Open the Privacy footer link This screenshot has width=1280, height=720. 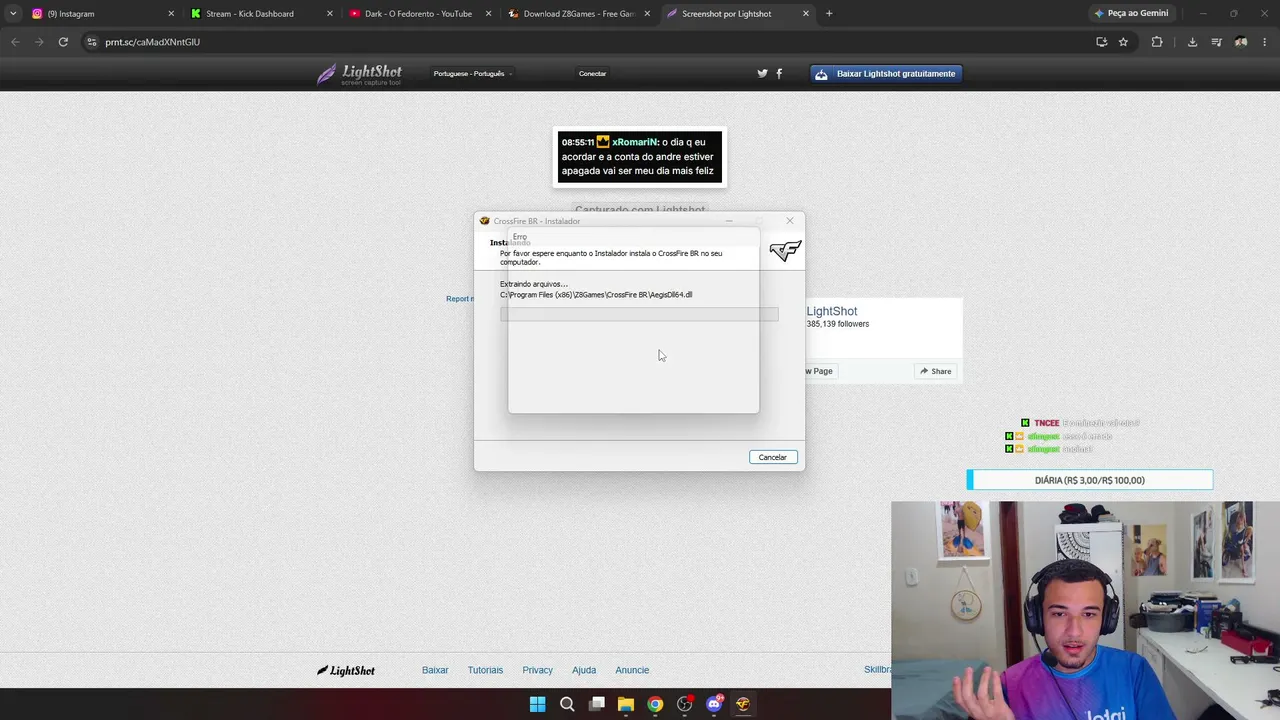click(537, 670)
